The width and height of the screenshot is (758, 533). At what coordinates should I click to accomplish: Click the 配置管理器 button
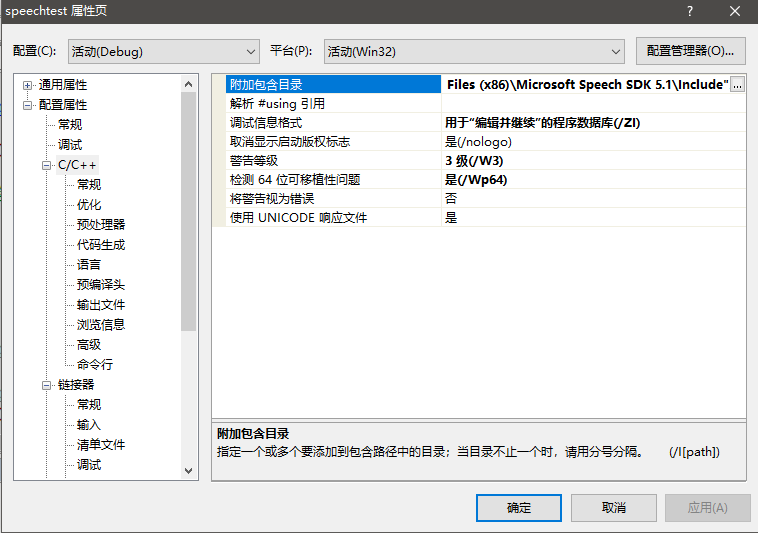(690, 51)
